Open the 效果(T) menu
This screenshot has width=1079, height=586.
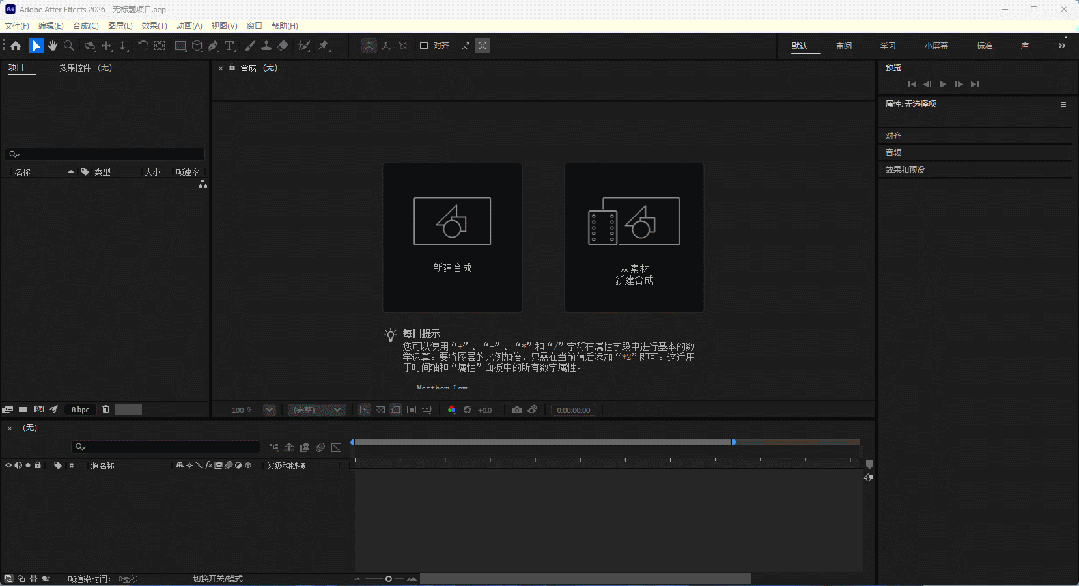pyautogui.click(x=154, y=25)
